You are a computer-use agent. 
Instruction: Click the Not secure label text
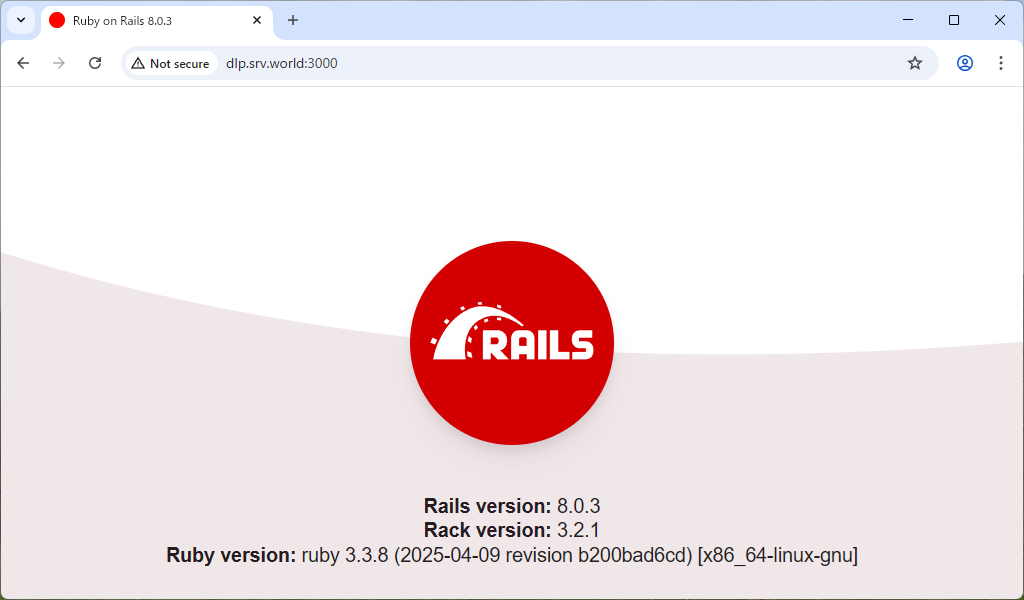click(182, 63)
